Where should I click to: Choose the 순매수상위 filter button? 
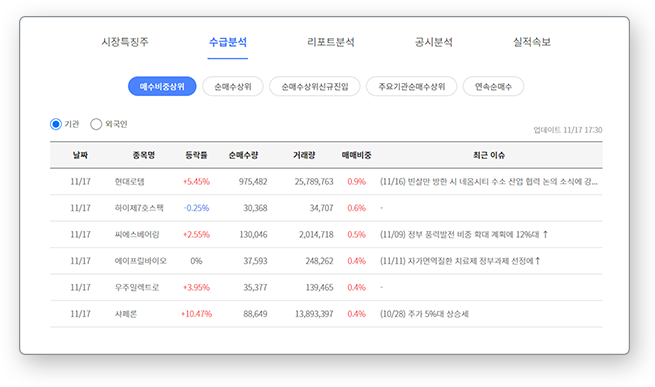coord(233,87)
